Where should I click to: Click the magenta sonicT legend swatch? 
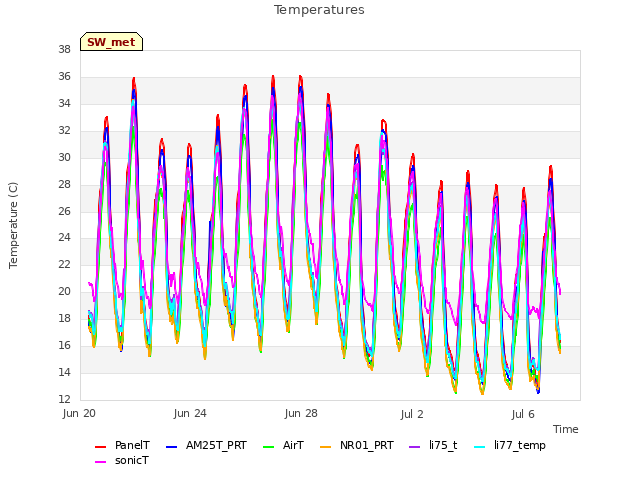tap(100, 461)
